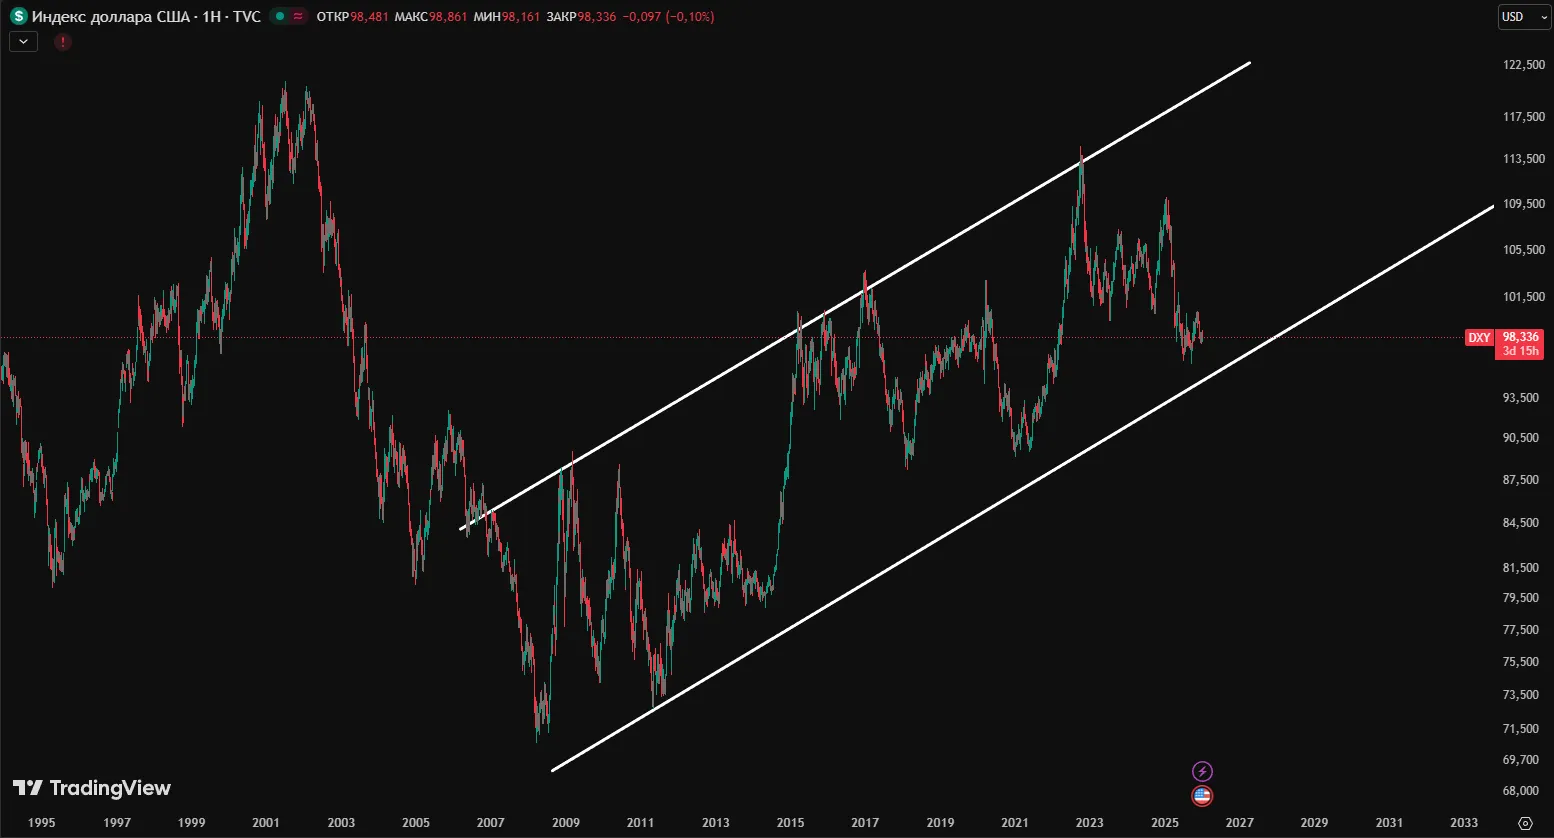Screen dimensions: 1554x838
Task: Click the 68,000 level on price scale
Action: pos(1520,791)
